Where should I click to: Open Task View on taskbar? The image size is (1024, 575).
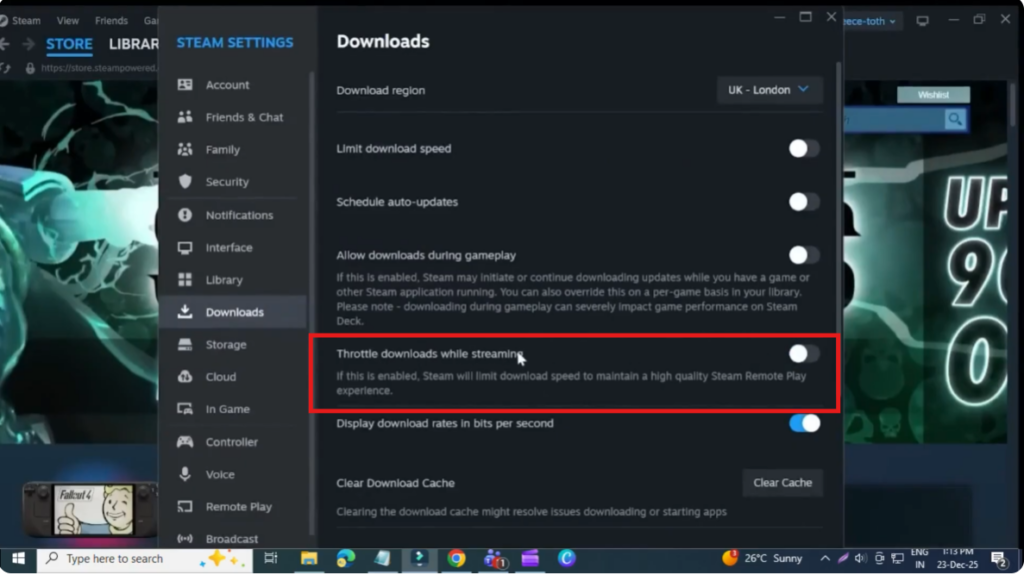[270, 558]
